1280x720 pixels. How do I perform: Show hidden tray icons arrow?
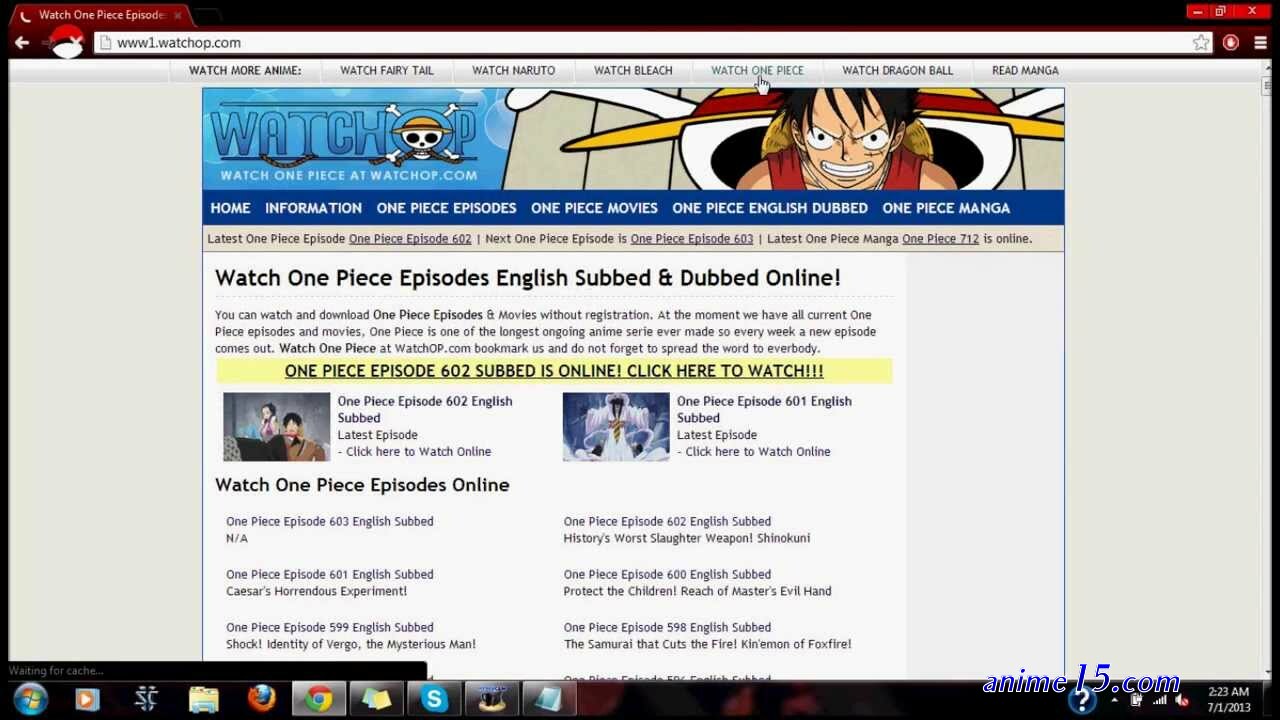(1114, 700)
